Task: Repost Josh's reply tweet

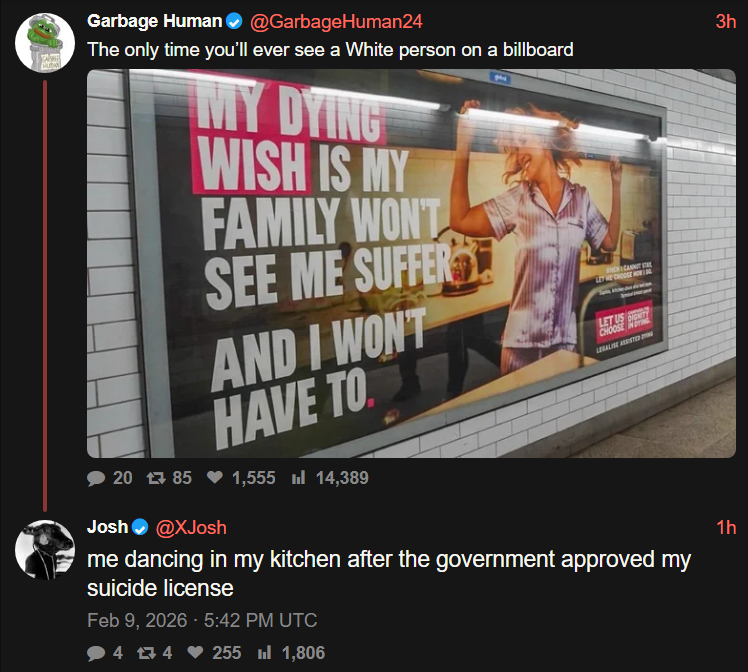Action: 146,653
